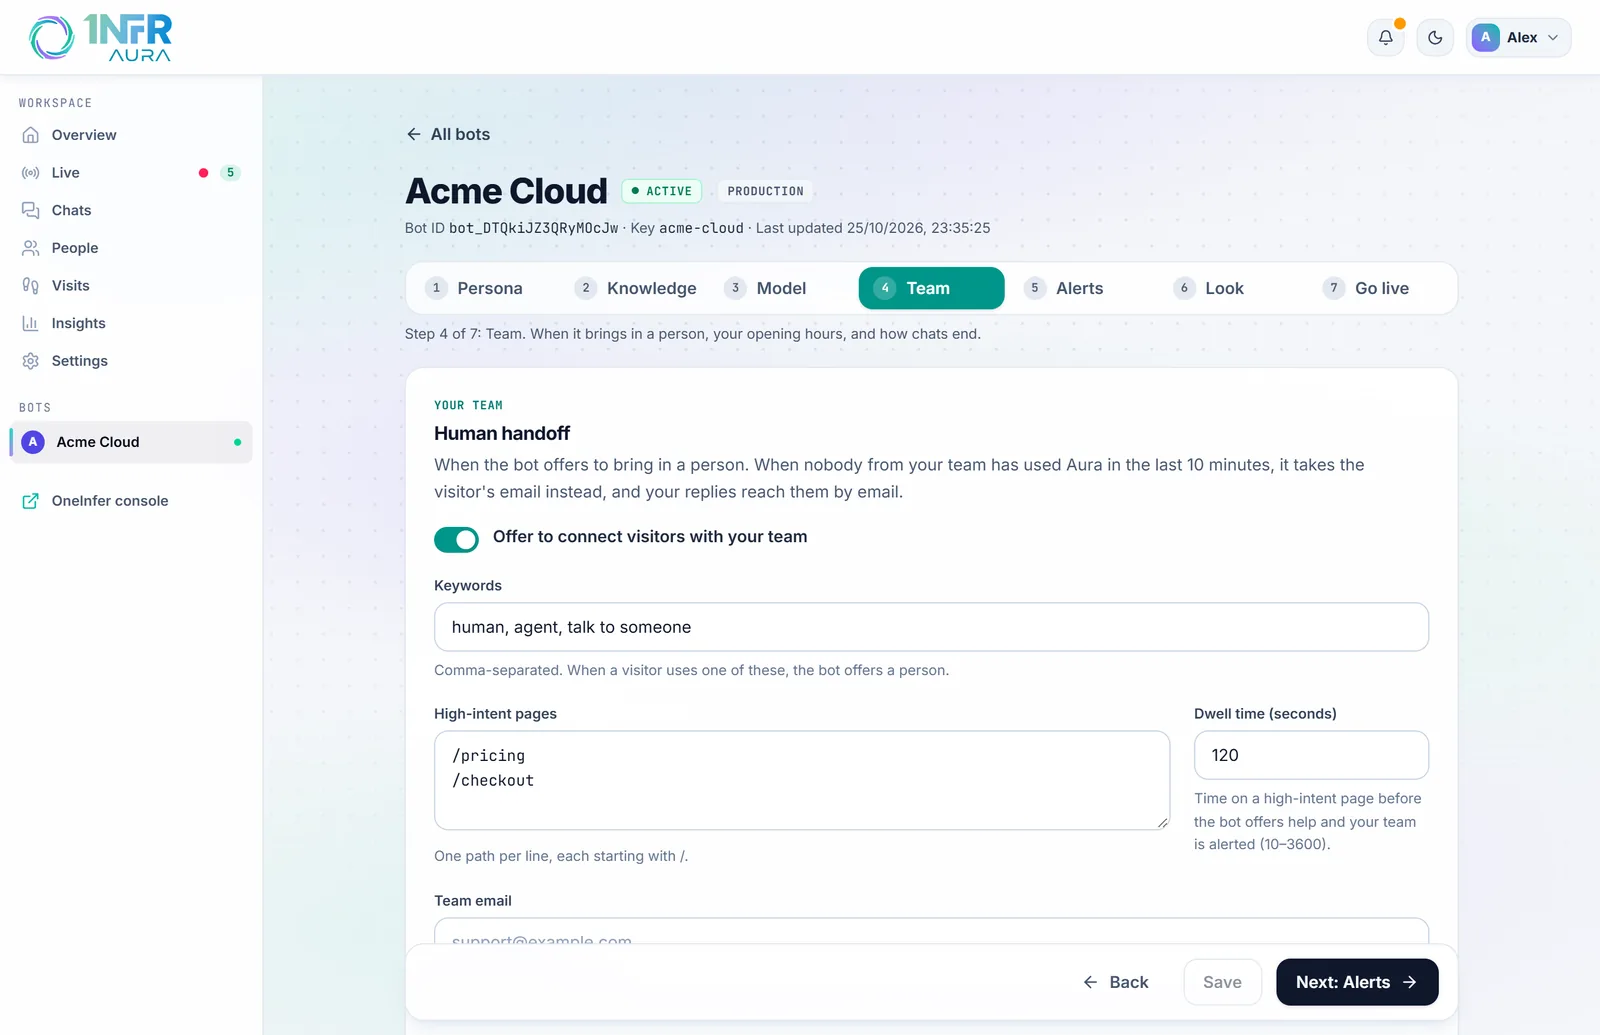The height and width of the screenshot is (1035, 1600).
Task: Click into the Team email field
Action: [931, 932]
